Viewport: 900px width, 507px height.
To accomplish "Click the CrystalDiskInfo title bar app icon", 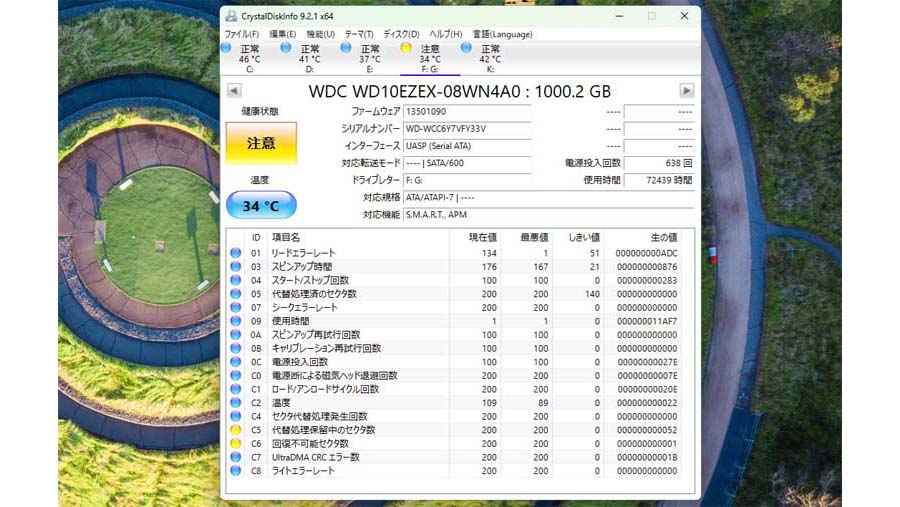I will [x=231, y=16].
